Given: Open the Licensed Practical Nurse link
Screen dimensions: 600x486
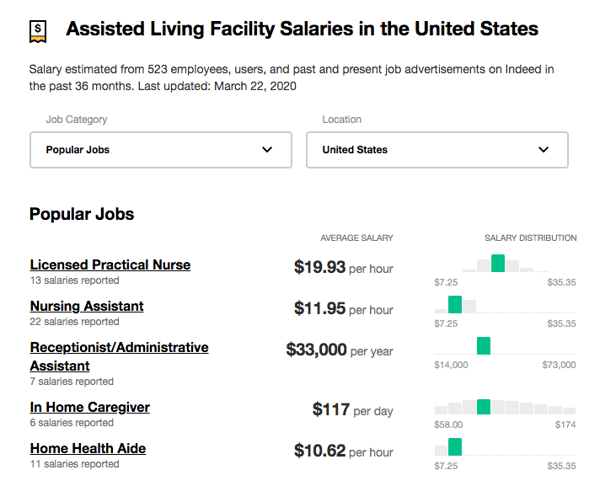Looking at the screenshot, I should pyautogui.click(x=110, y=265).
